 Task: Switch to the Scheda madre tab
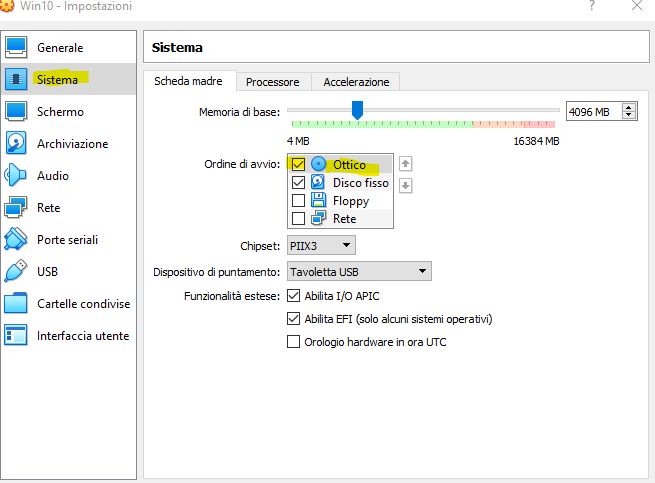[x=188, y=81]
